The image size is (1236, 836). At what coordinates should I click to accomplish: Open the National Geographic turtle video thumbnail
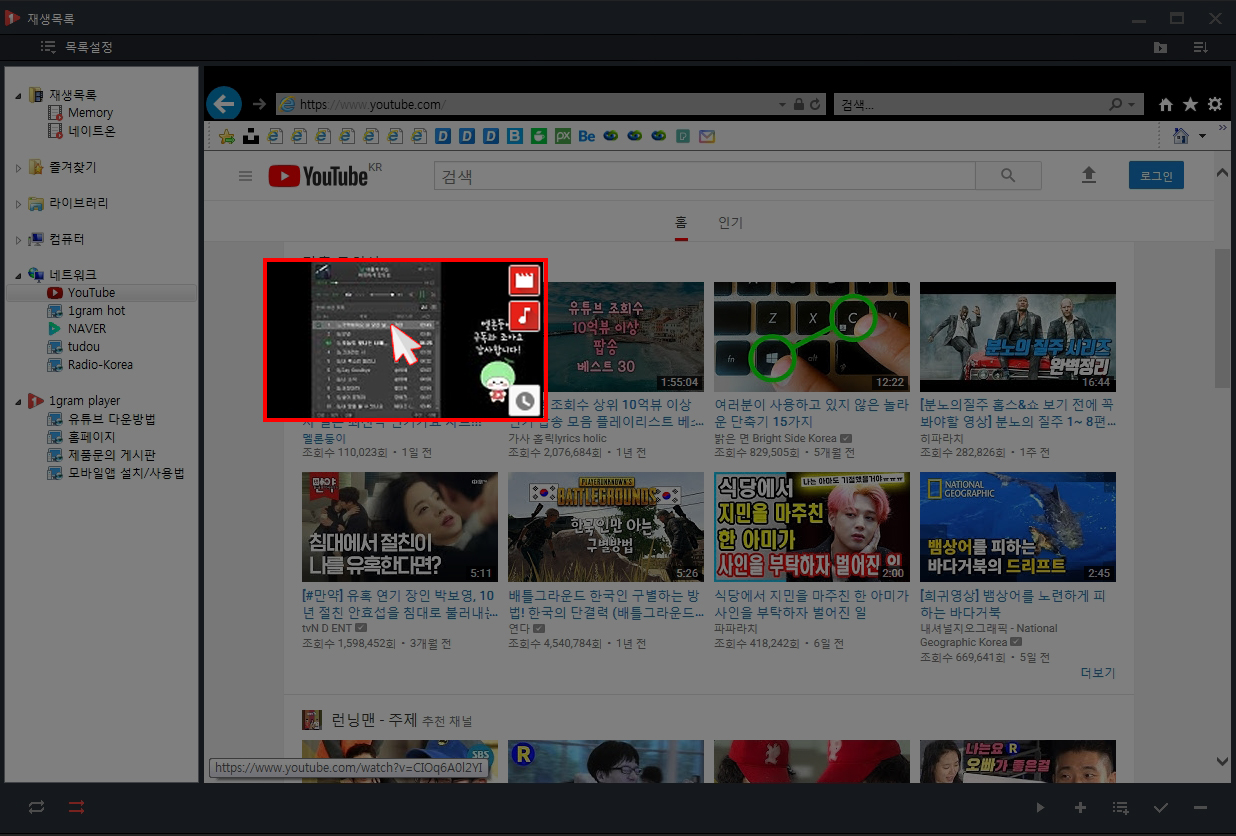tap(1017, 527)
